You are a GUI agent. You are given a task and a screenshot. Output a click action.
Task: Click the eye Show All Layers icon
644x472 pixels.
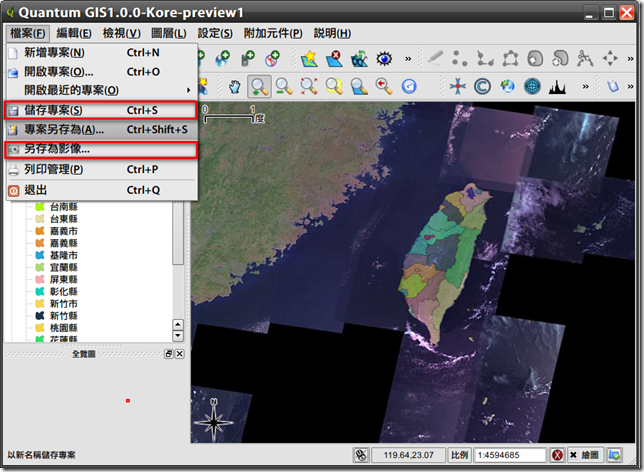point(384,59)
